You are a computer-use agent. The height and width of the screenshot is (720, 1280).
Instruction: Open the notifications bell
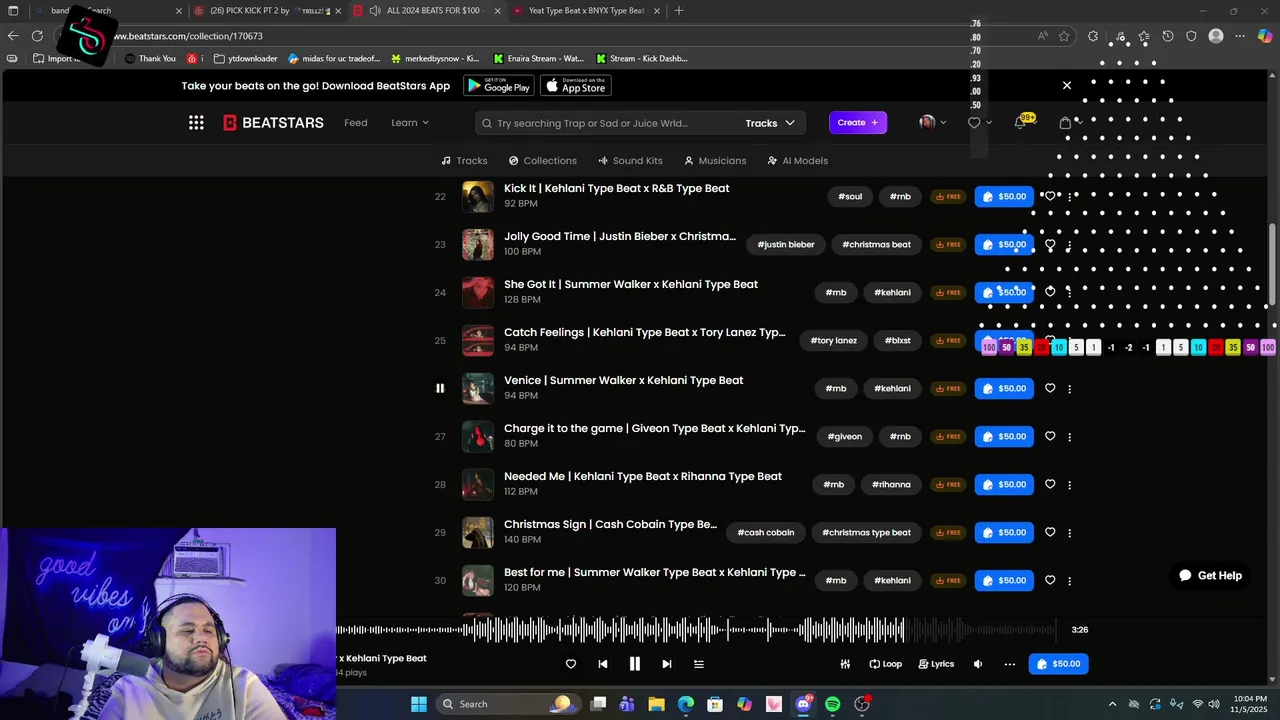tap(1020, 123)
